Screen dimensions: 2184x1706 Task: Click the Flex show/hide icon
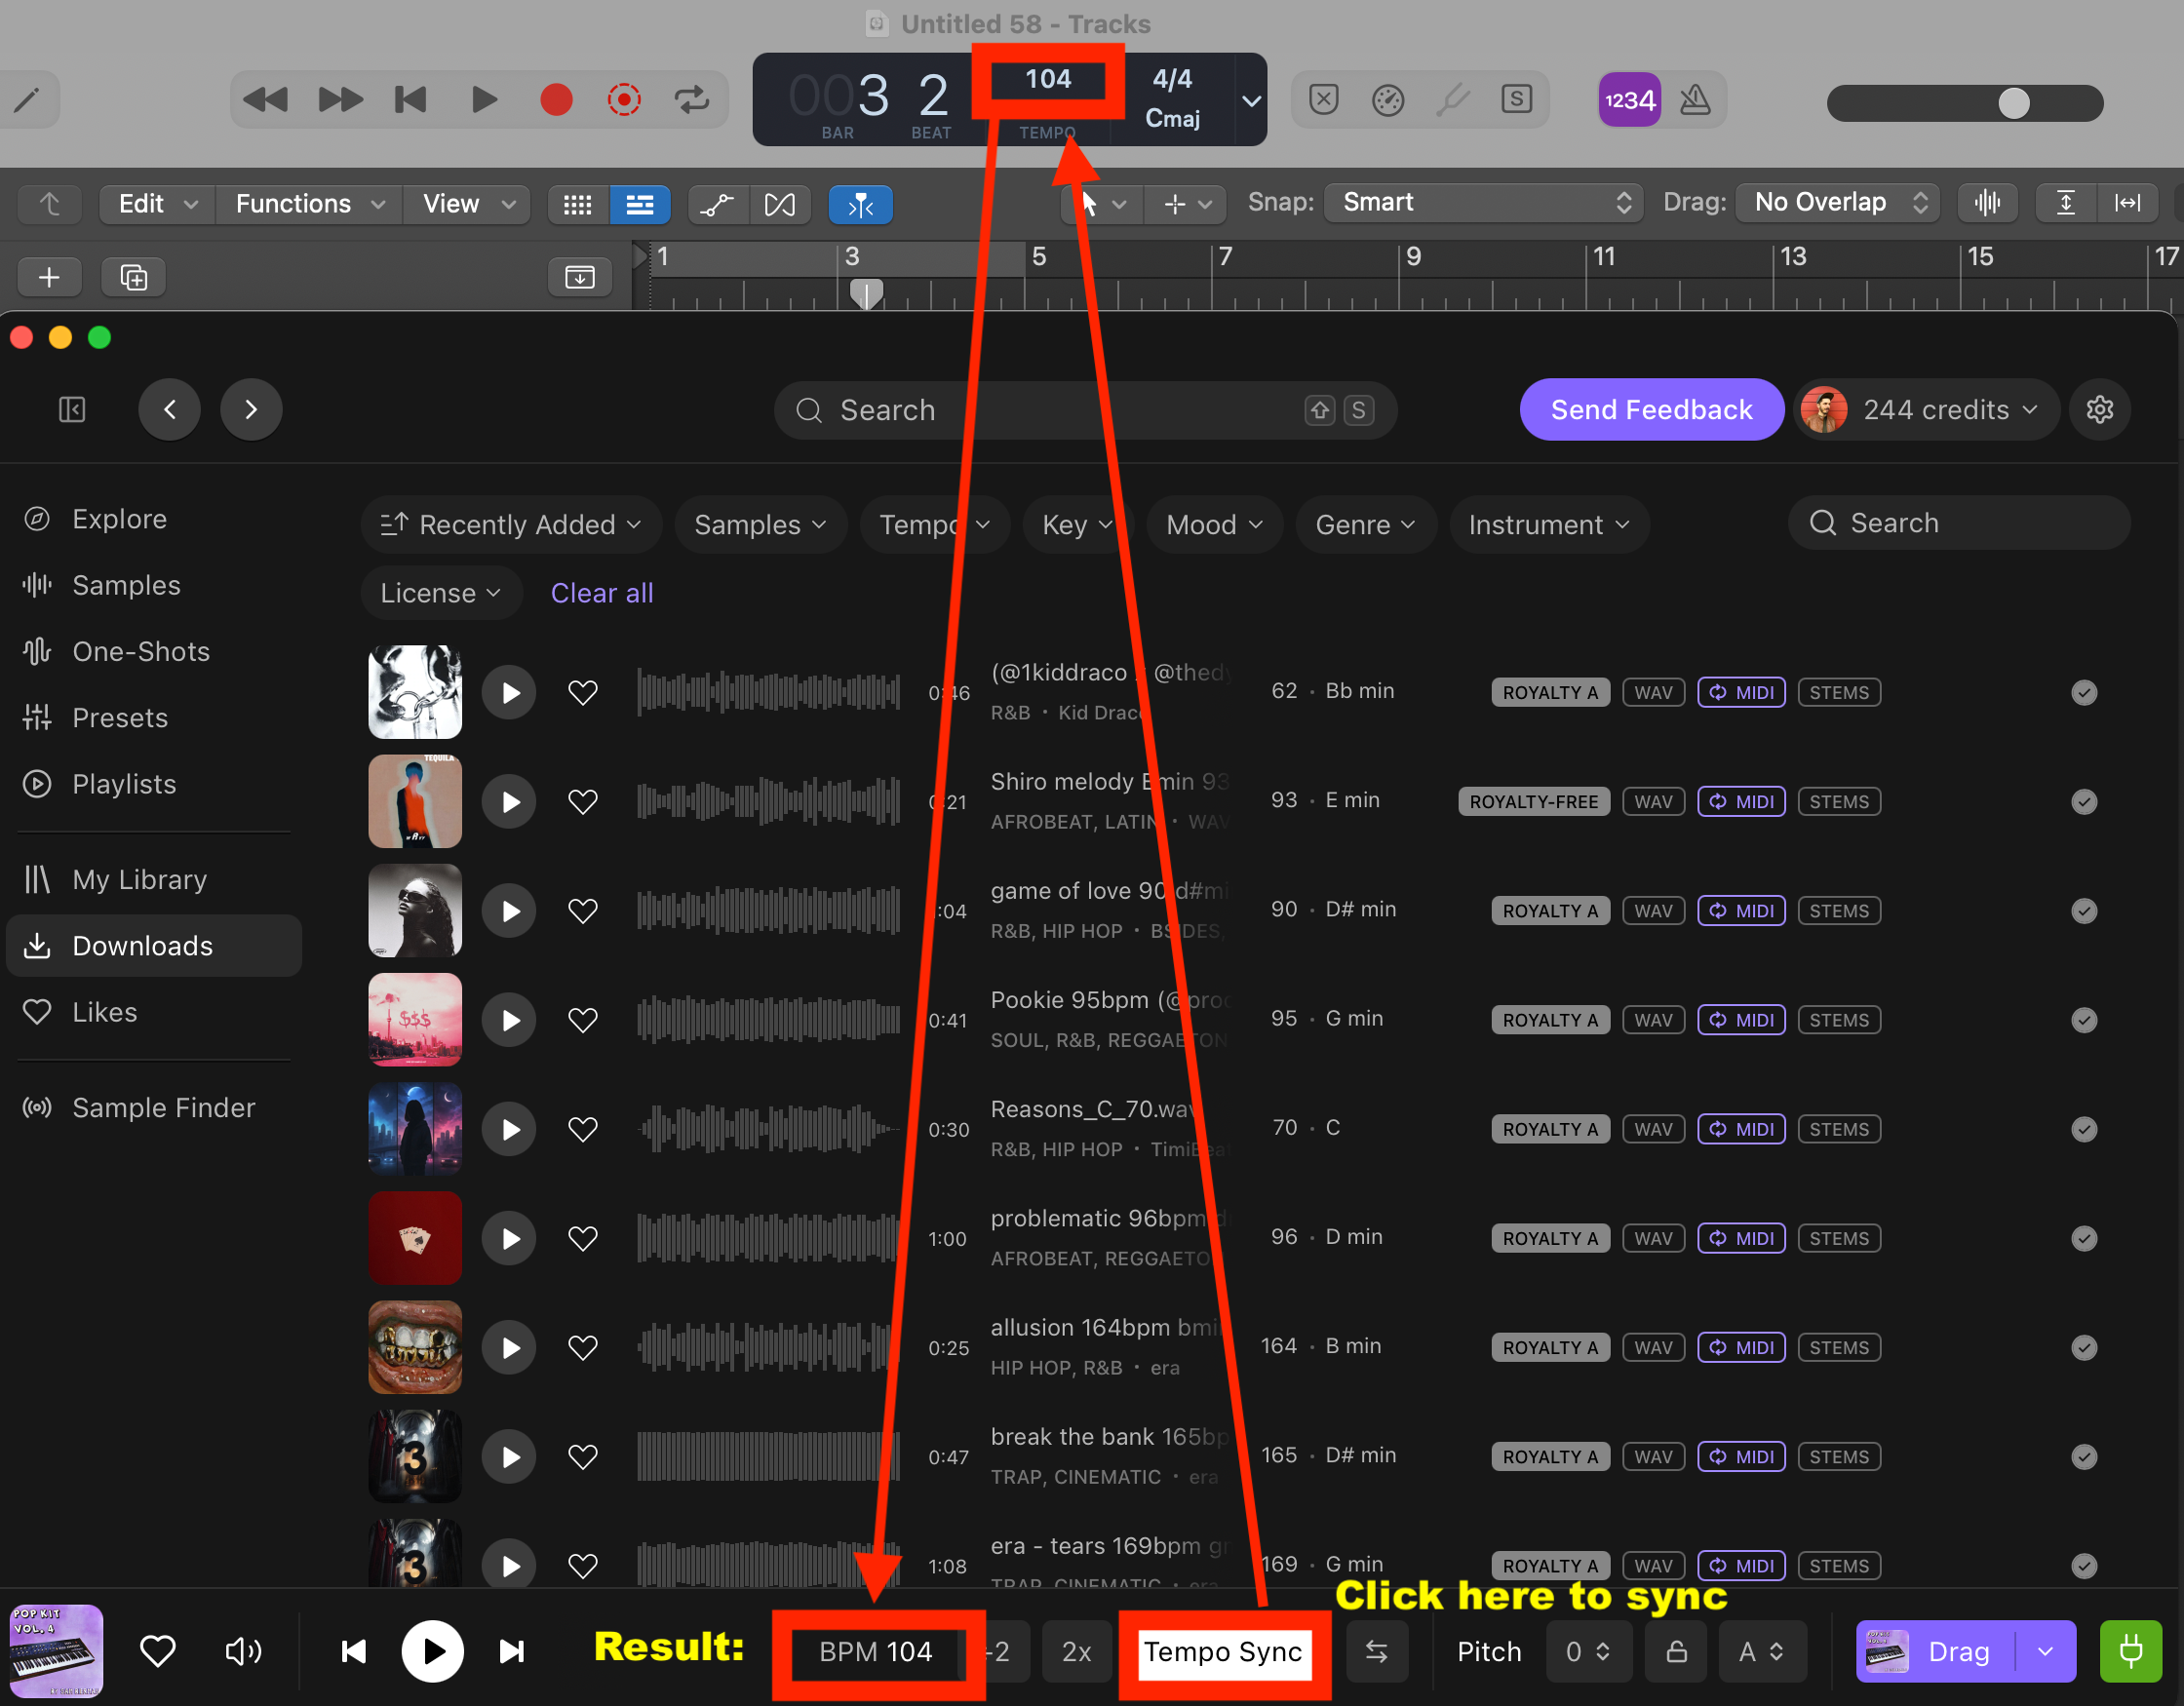780,205
